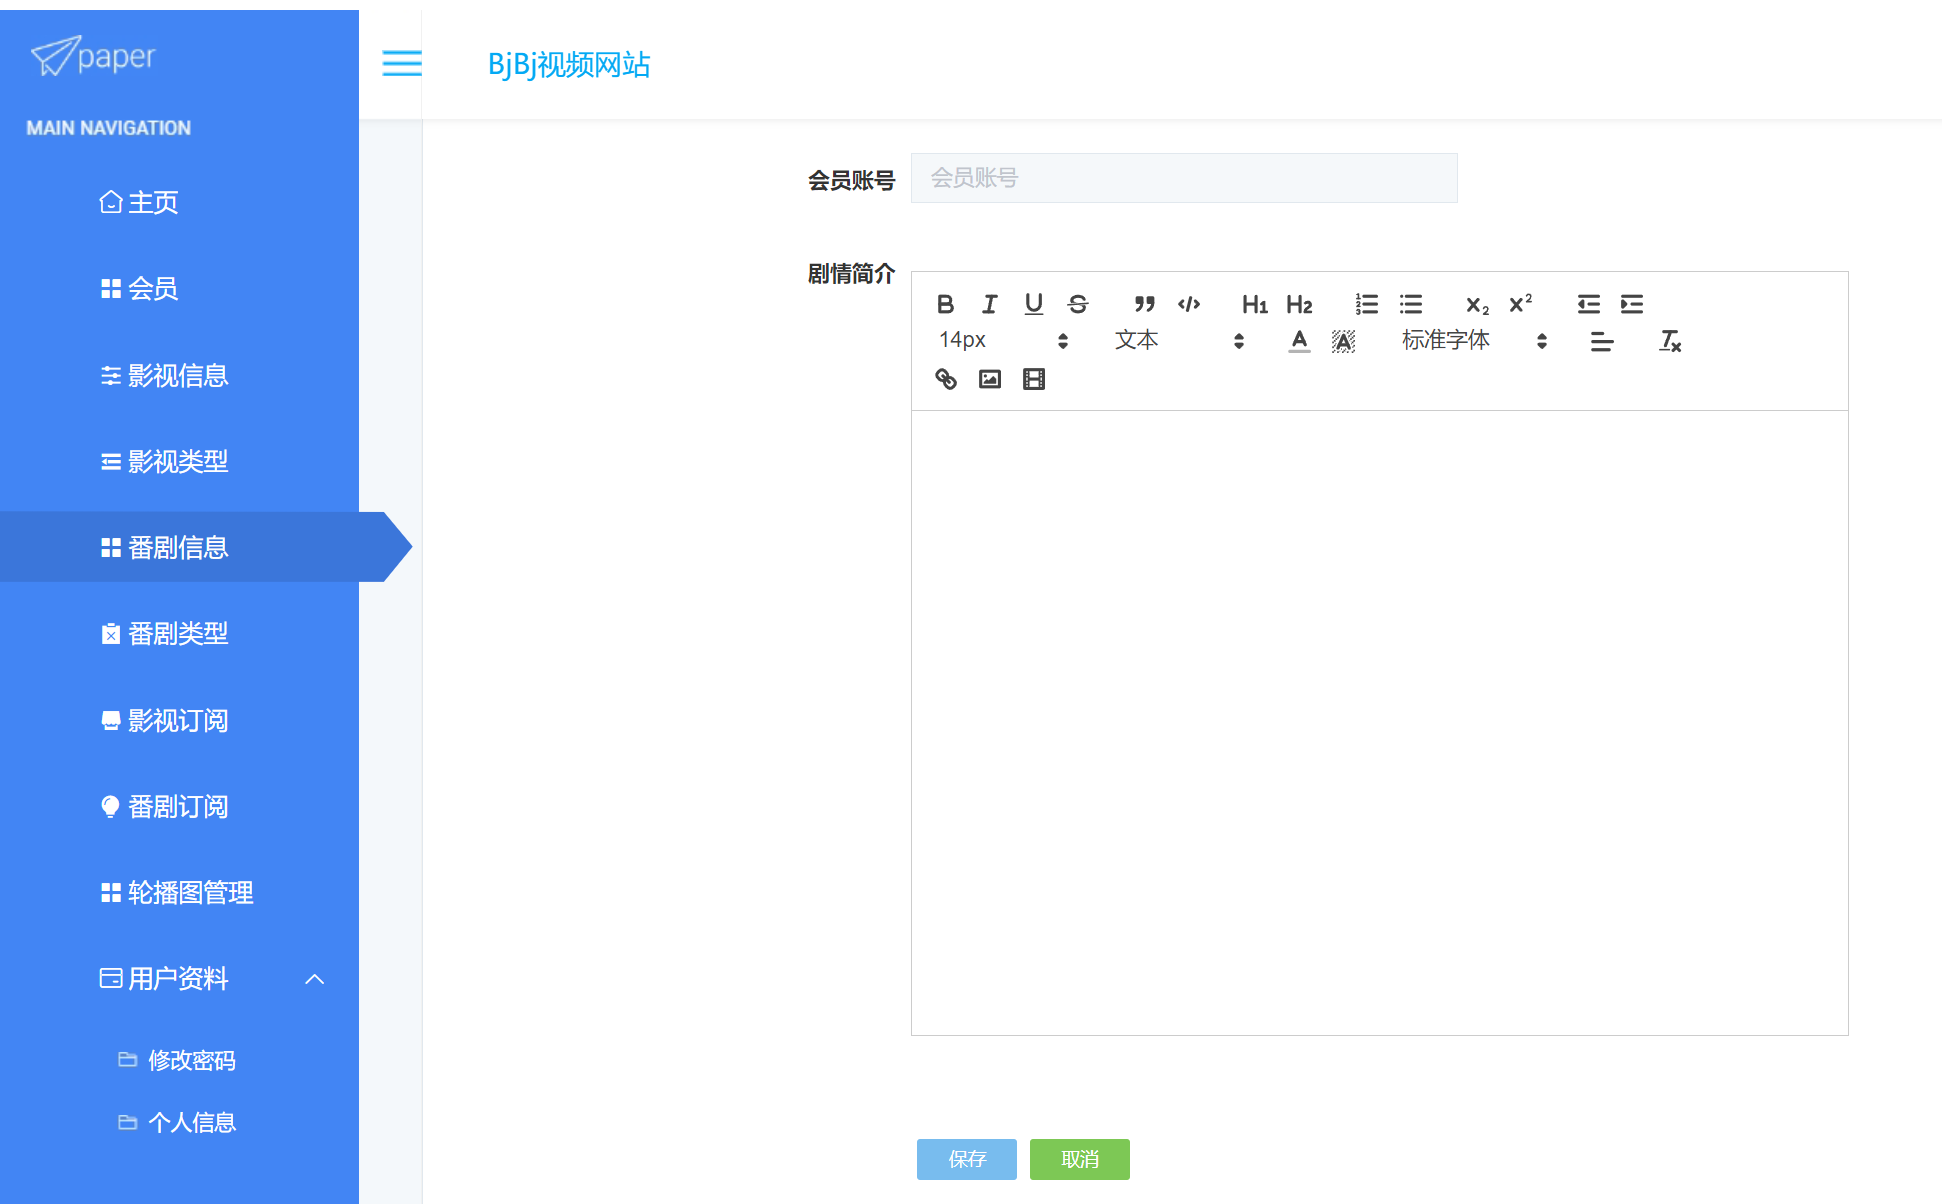Click the 取消 button
Image resolution: width=1942 pixels, height=1204 pixels.
click(x=1080, y=1159)
